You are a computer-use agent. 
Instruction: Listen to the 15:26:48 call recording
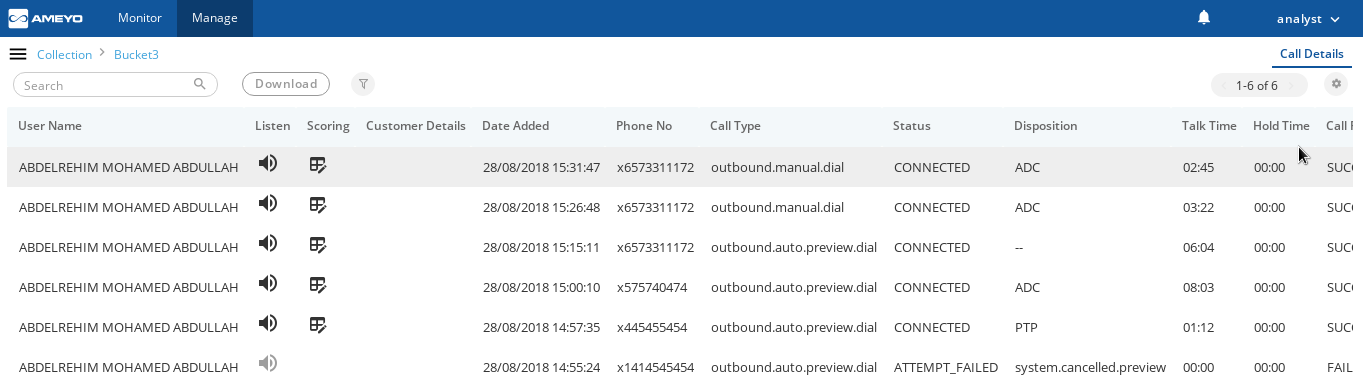click(267, 204)
